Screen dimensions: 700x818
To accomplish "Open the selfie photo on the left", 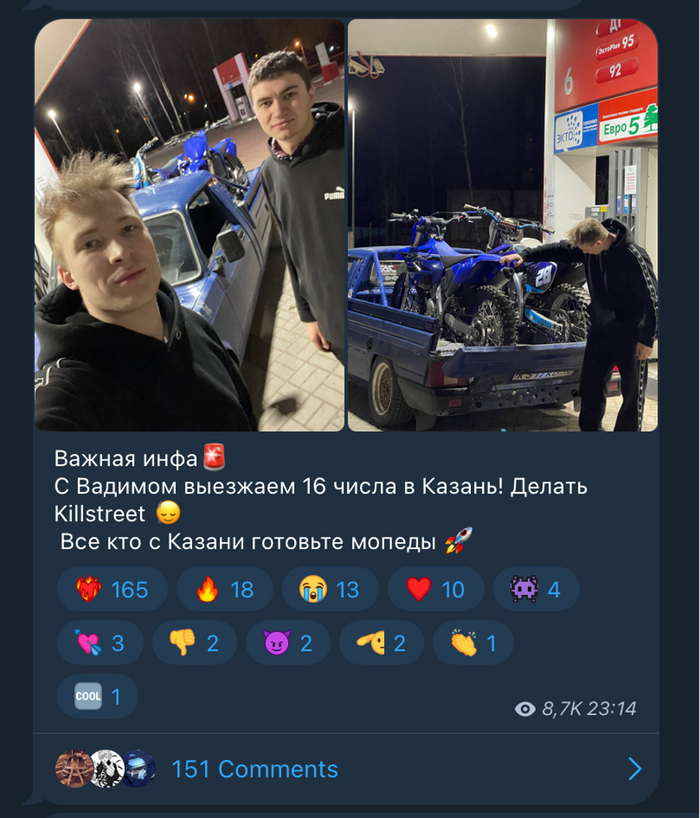I will pyautogui.click(x=189, y=225).
